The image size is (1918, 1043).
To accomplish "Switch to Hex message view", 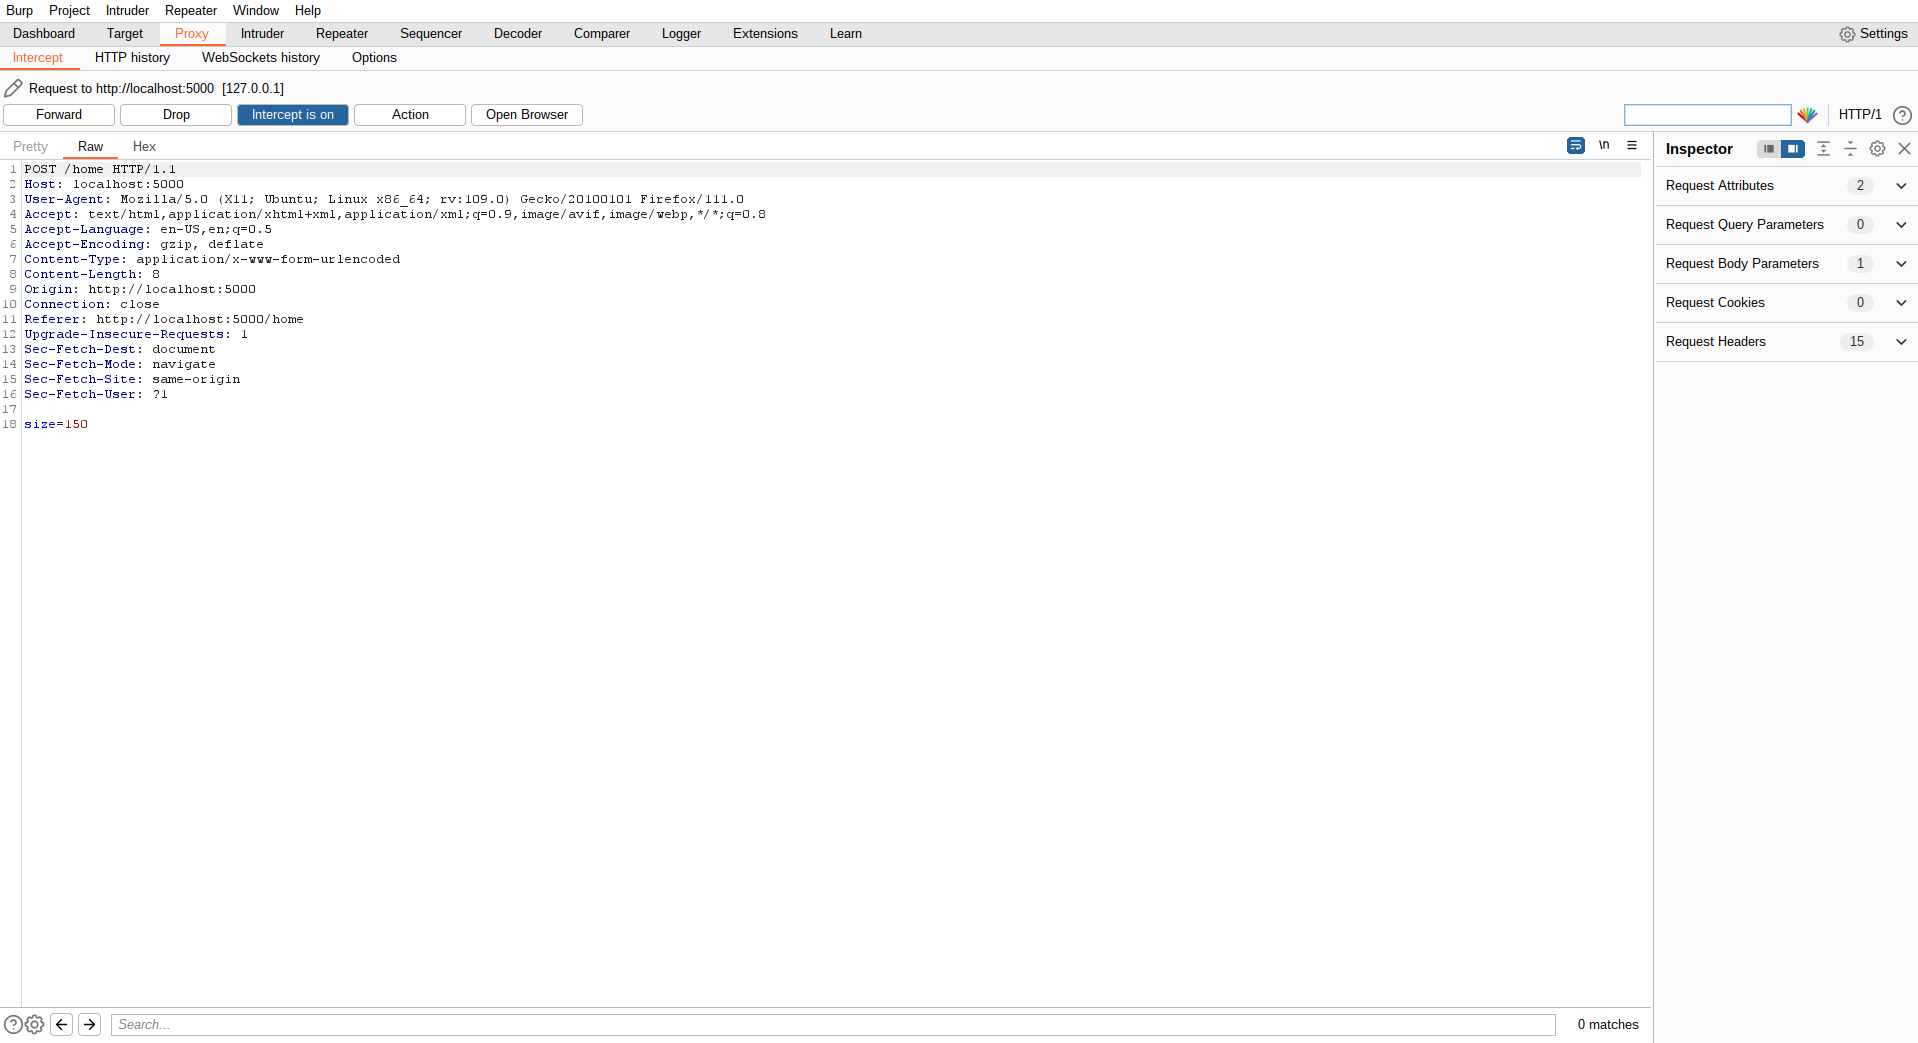I will 144,147.
